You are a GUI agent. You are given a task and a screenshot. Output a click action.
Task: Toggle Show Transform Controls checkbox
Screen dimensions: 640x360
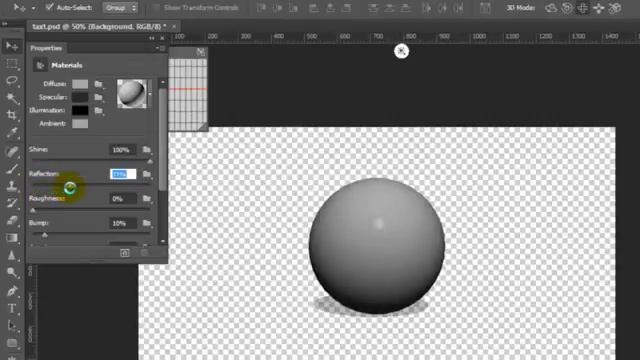click(156, 7)
